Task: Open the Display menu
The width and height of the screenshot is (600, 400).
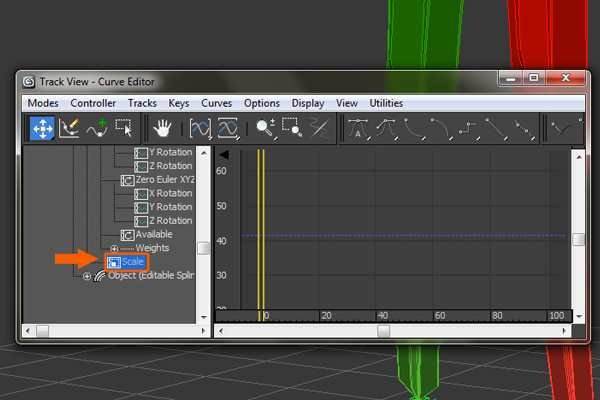Action: pos(308,103)
